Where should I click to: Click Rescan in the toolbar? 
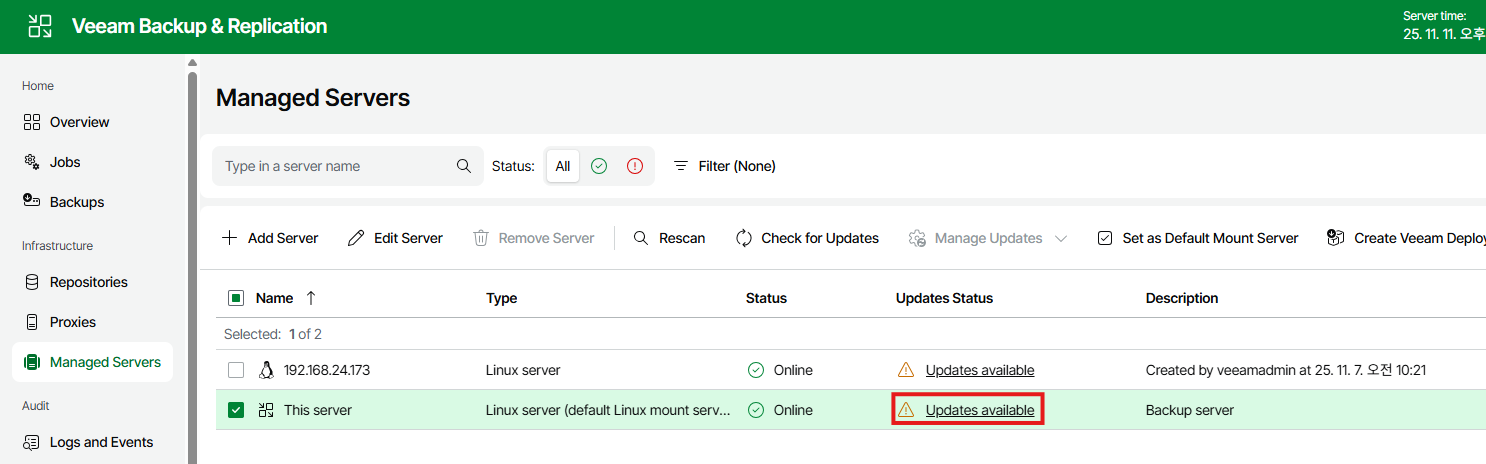tap(670, 238)
